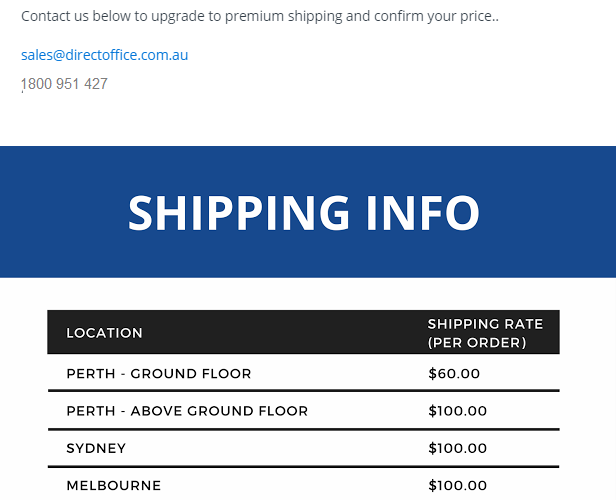616x500 pixels.
Task: Select the Sydney location row
Action: pos(304,448)
